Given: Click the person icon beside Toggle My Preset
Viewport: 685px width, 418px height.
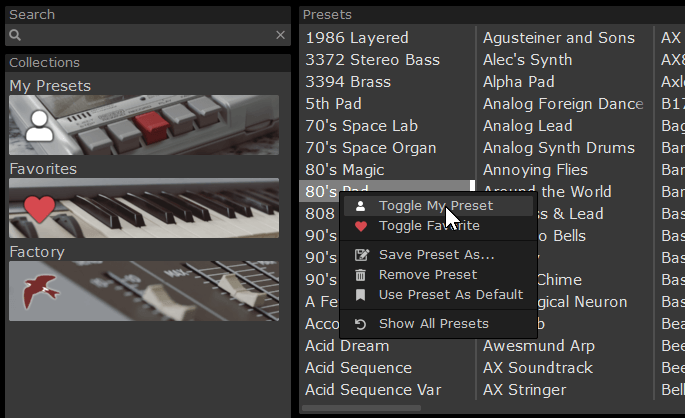Looking at the screenshot, I should (360, 206).
